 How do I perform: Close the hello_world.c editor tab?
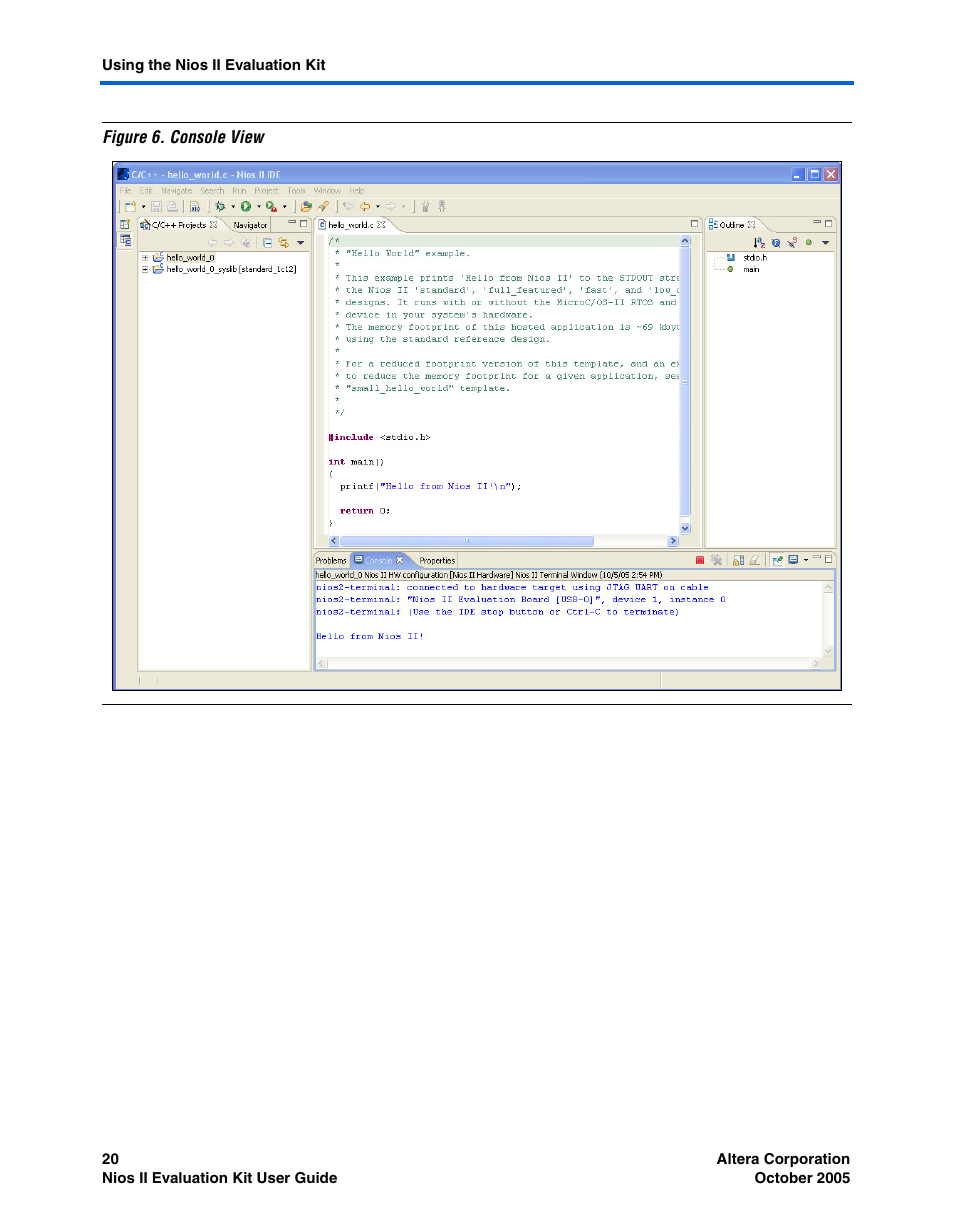point(380,225)
